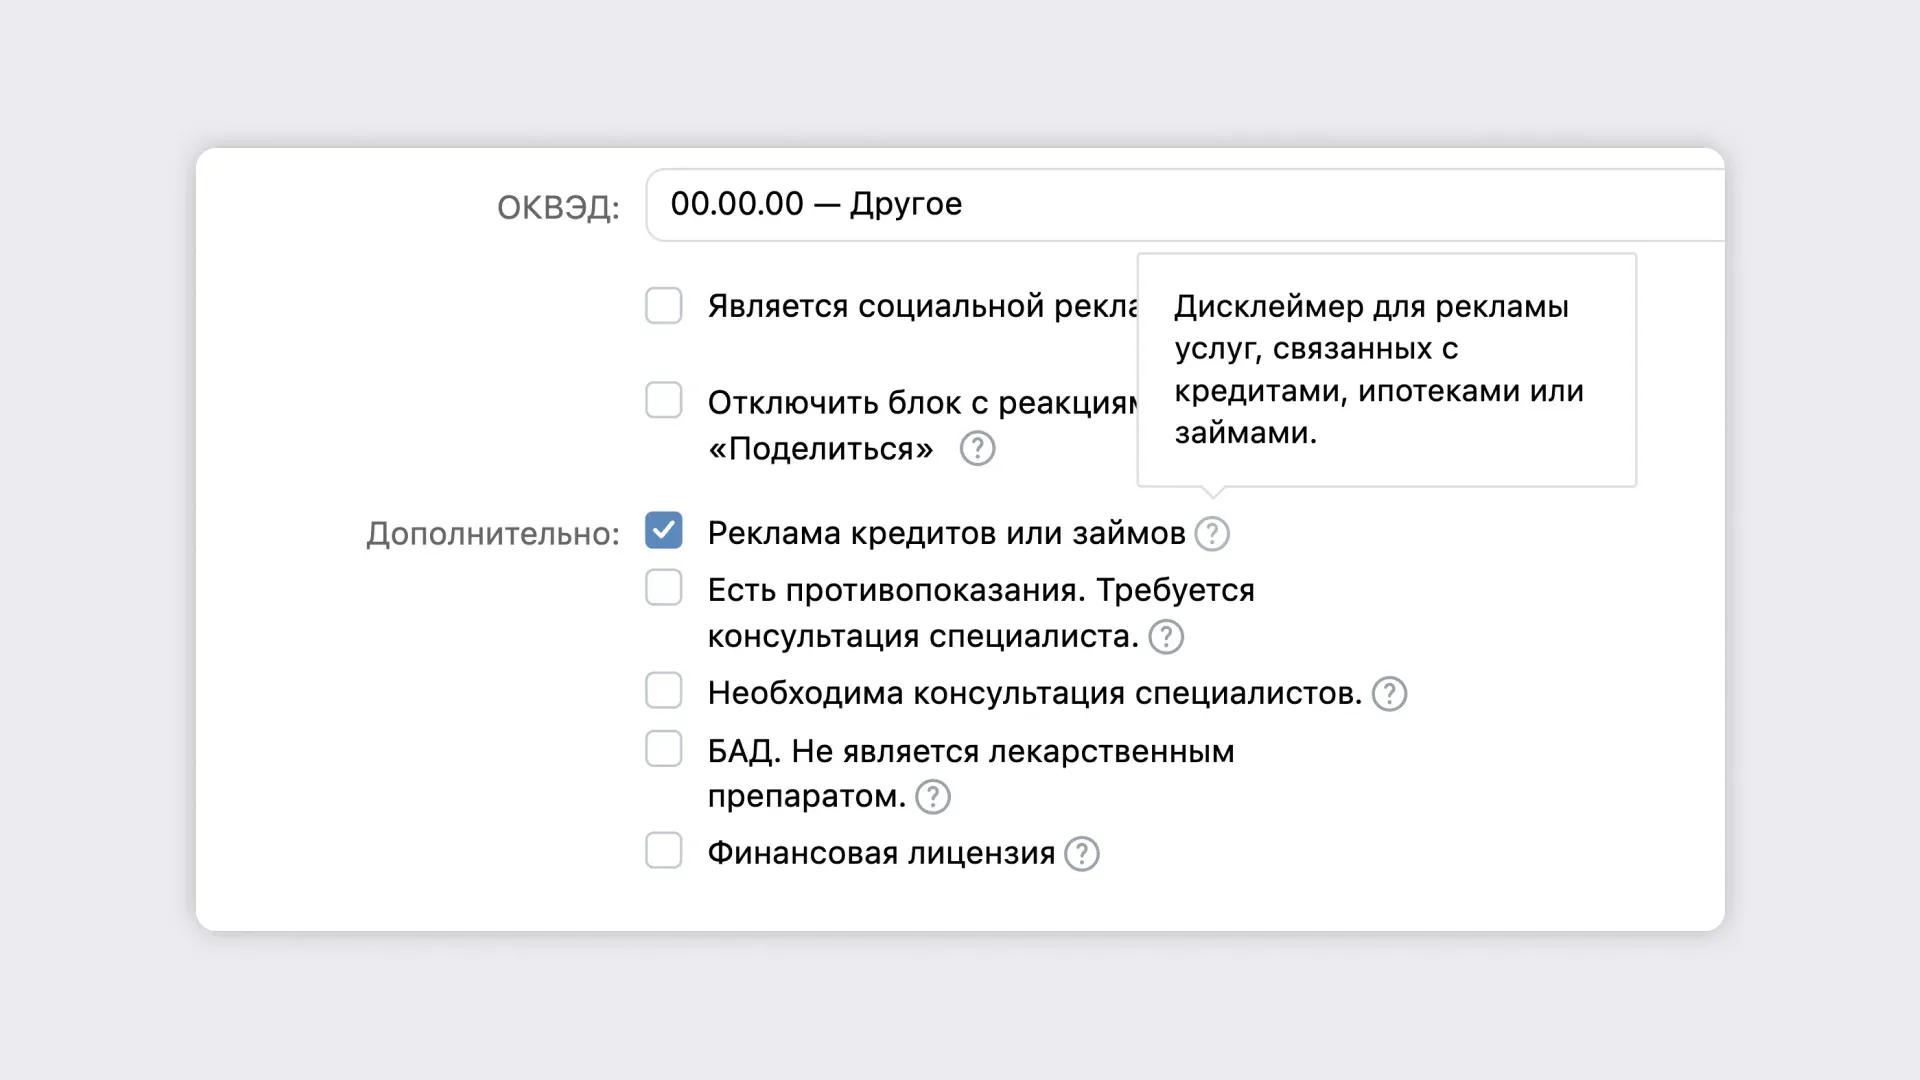The height and width of the screenshot is (1080, 1920).
Task: Click help icon after консультация специалиста
Action: tap(1166, 637)
